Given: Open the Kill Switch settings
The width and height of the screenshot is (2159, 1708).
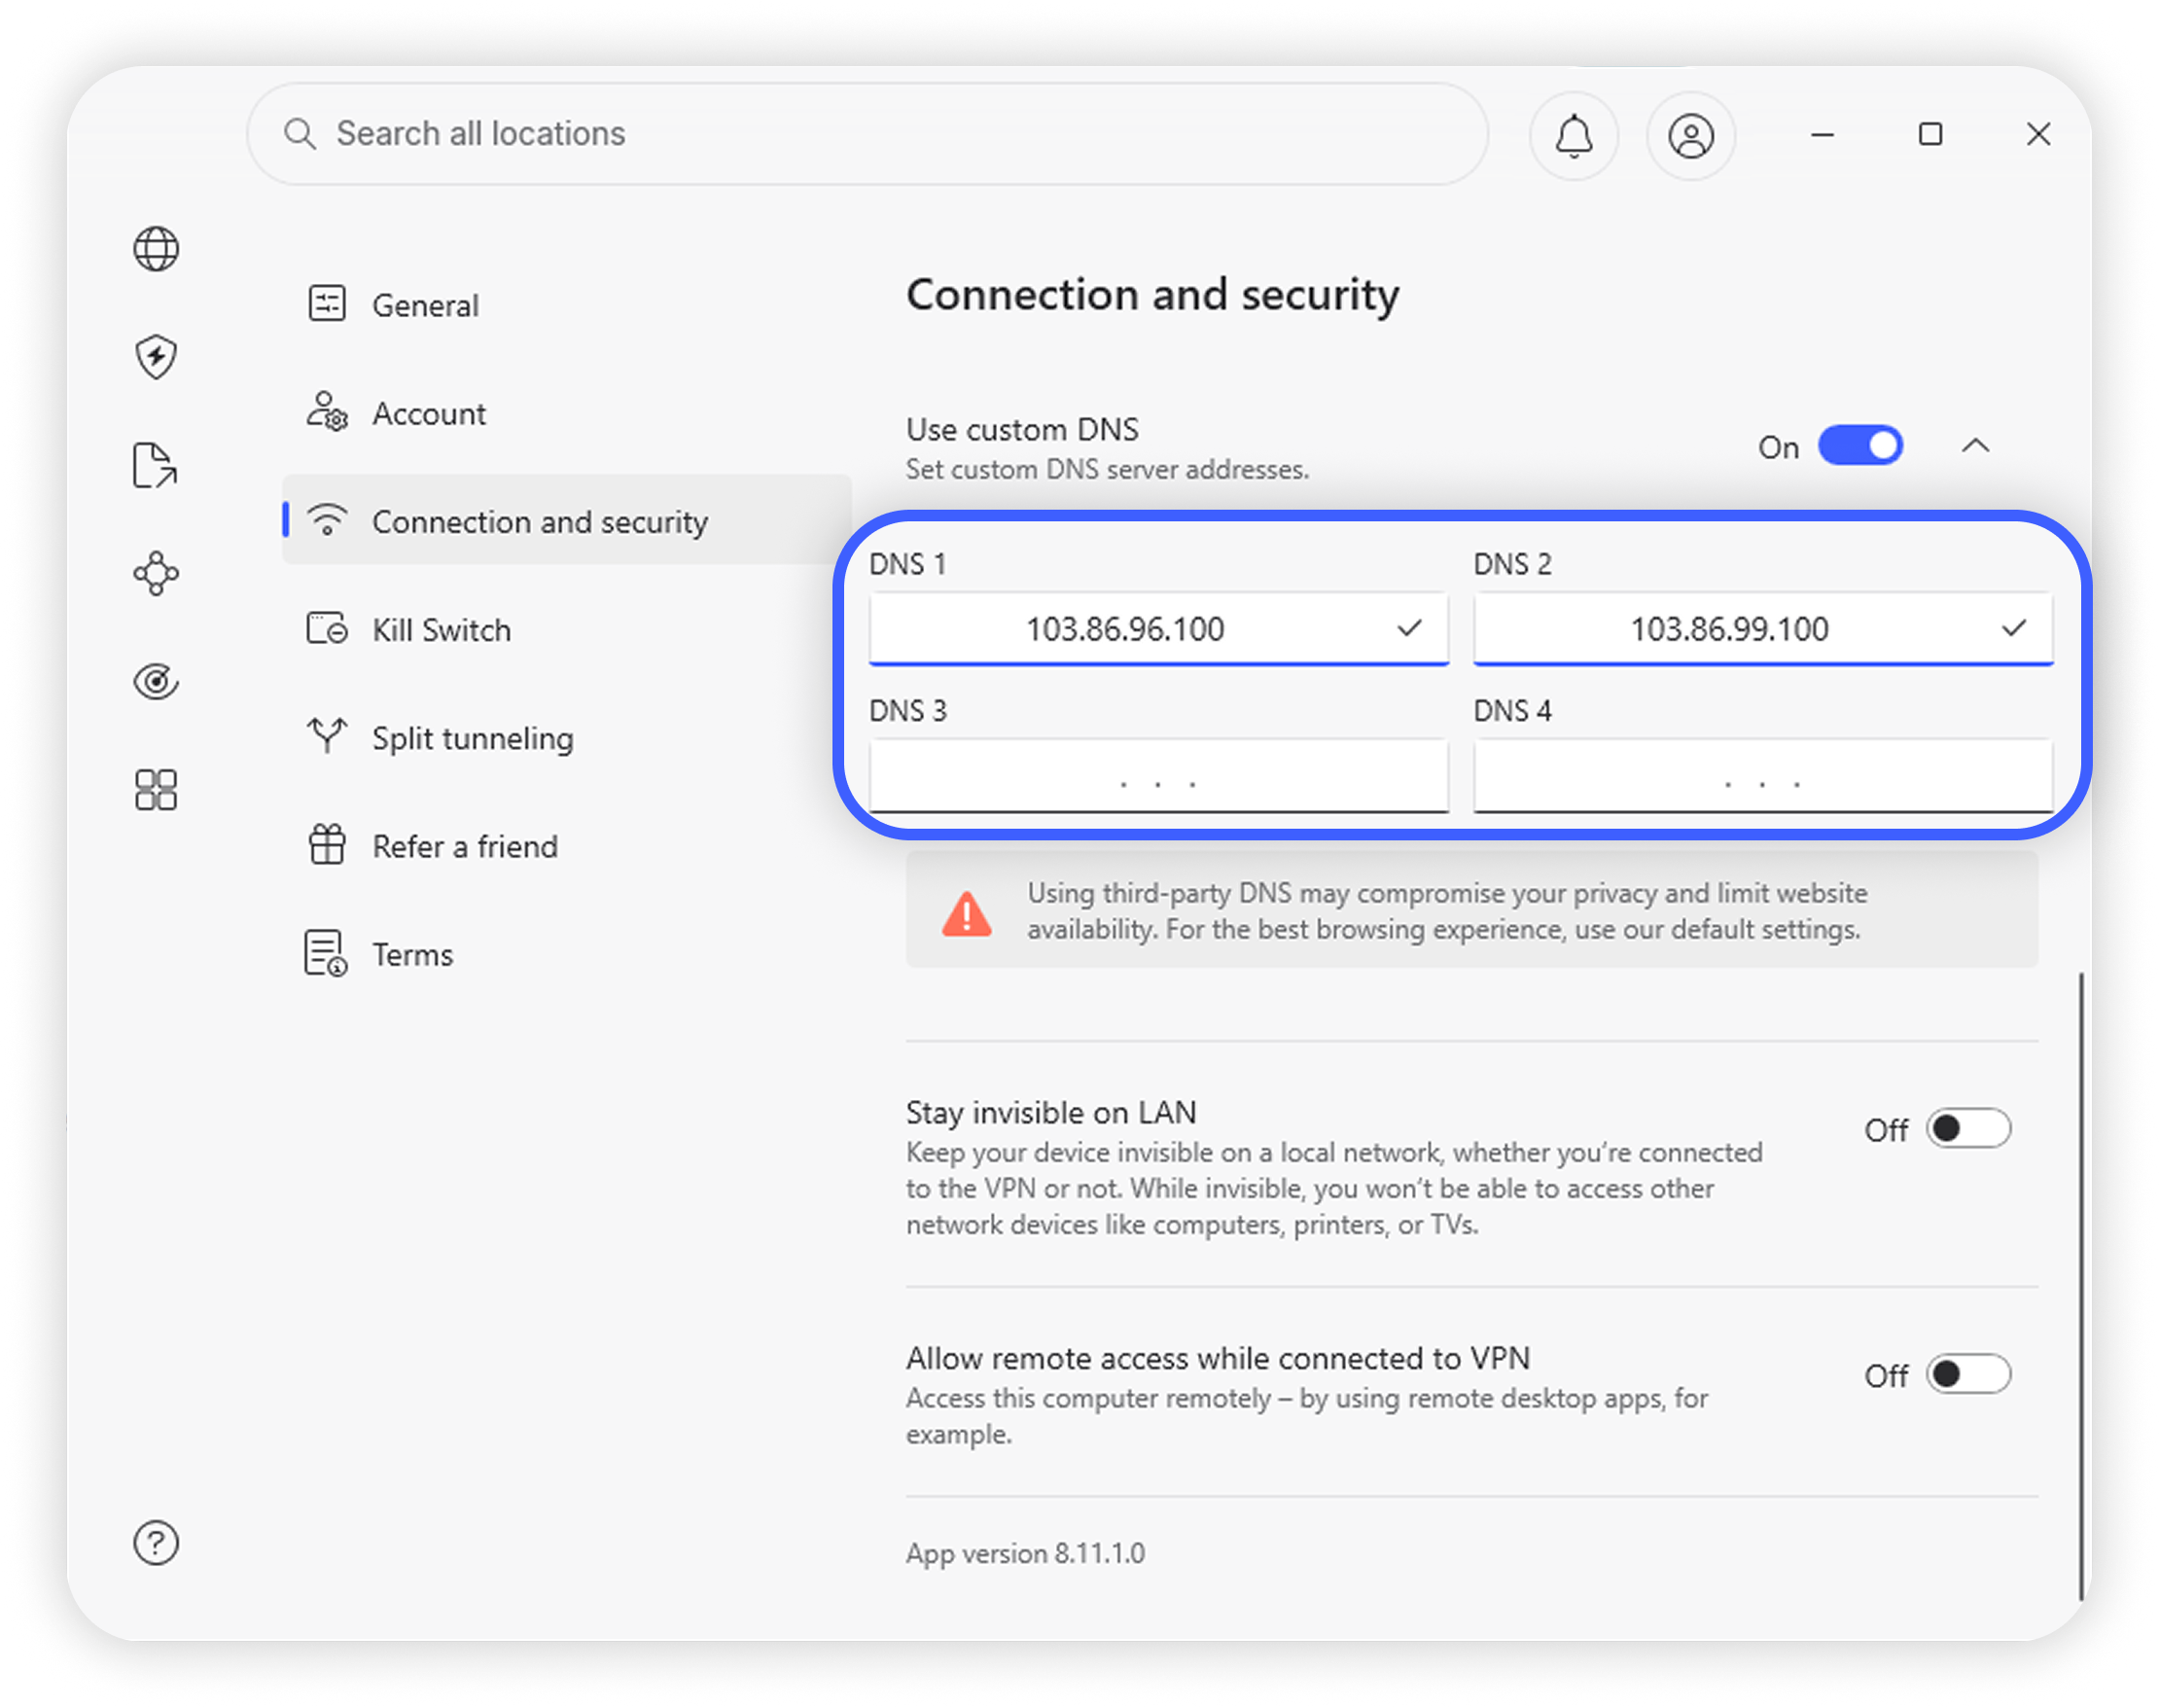Looking at the screenshot, I should pos(566,629).
